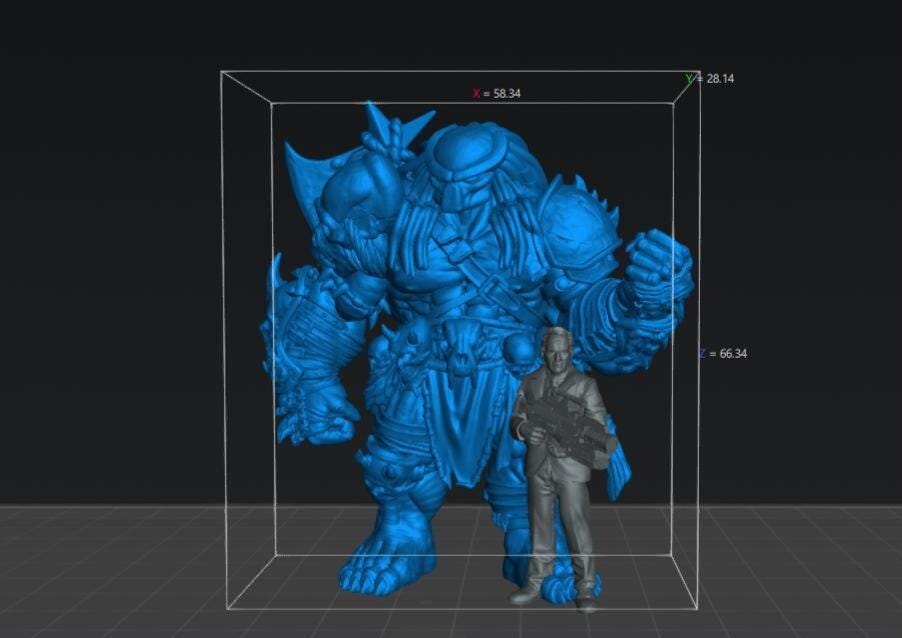Click the Y = 28.14 dimension label
The image size is (902, 638).
710,78
